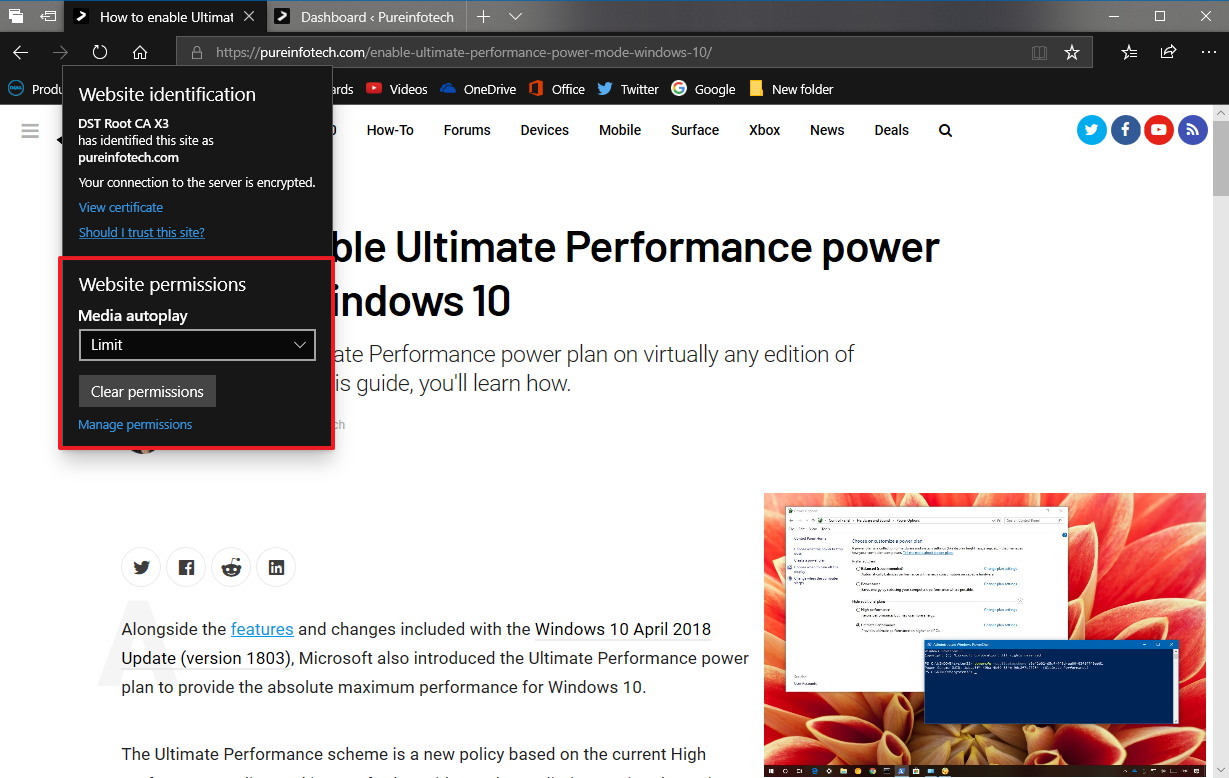Open Forums menu item
The image size is (1229, 778).
467,130
